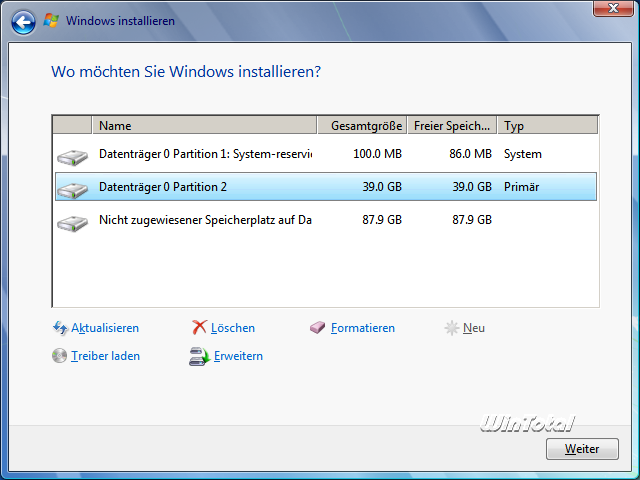The width and height of the screenshot is (640, 480).
Task: Click the CD icon for Treiber laden
Action: pos(59,356)
